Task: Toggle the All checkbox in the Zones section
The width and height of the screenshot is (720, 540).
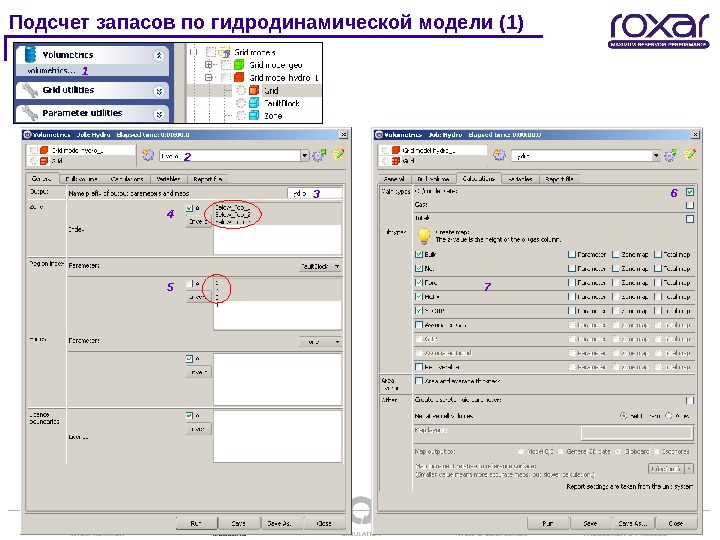Action: click(x=190, y=208)
